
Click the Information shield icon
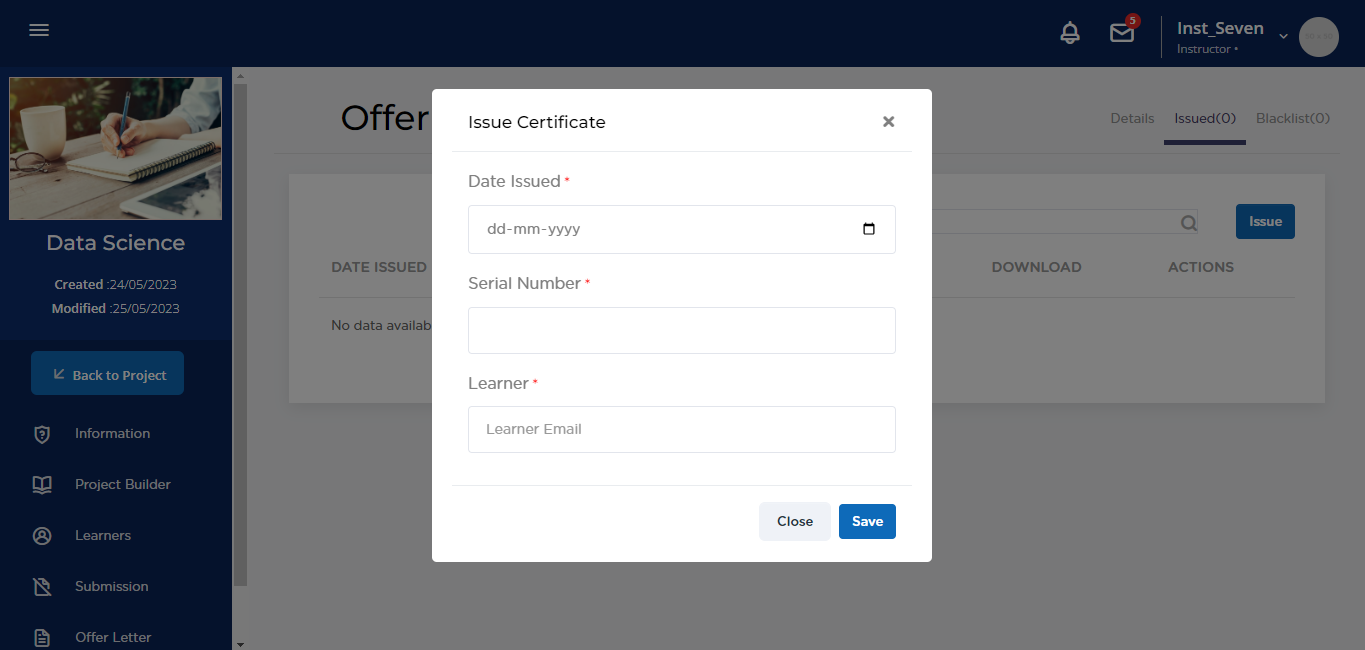(42, 434)
